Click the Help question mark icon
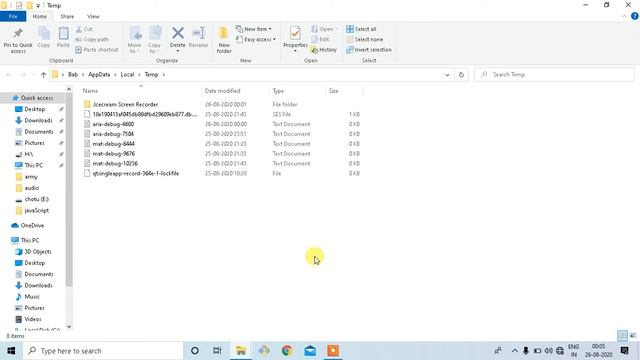 pyautogui.click(x=635, y=16)
